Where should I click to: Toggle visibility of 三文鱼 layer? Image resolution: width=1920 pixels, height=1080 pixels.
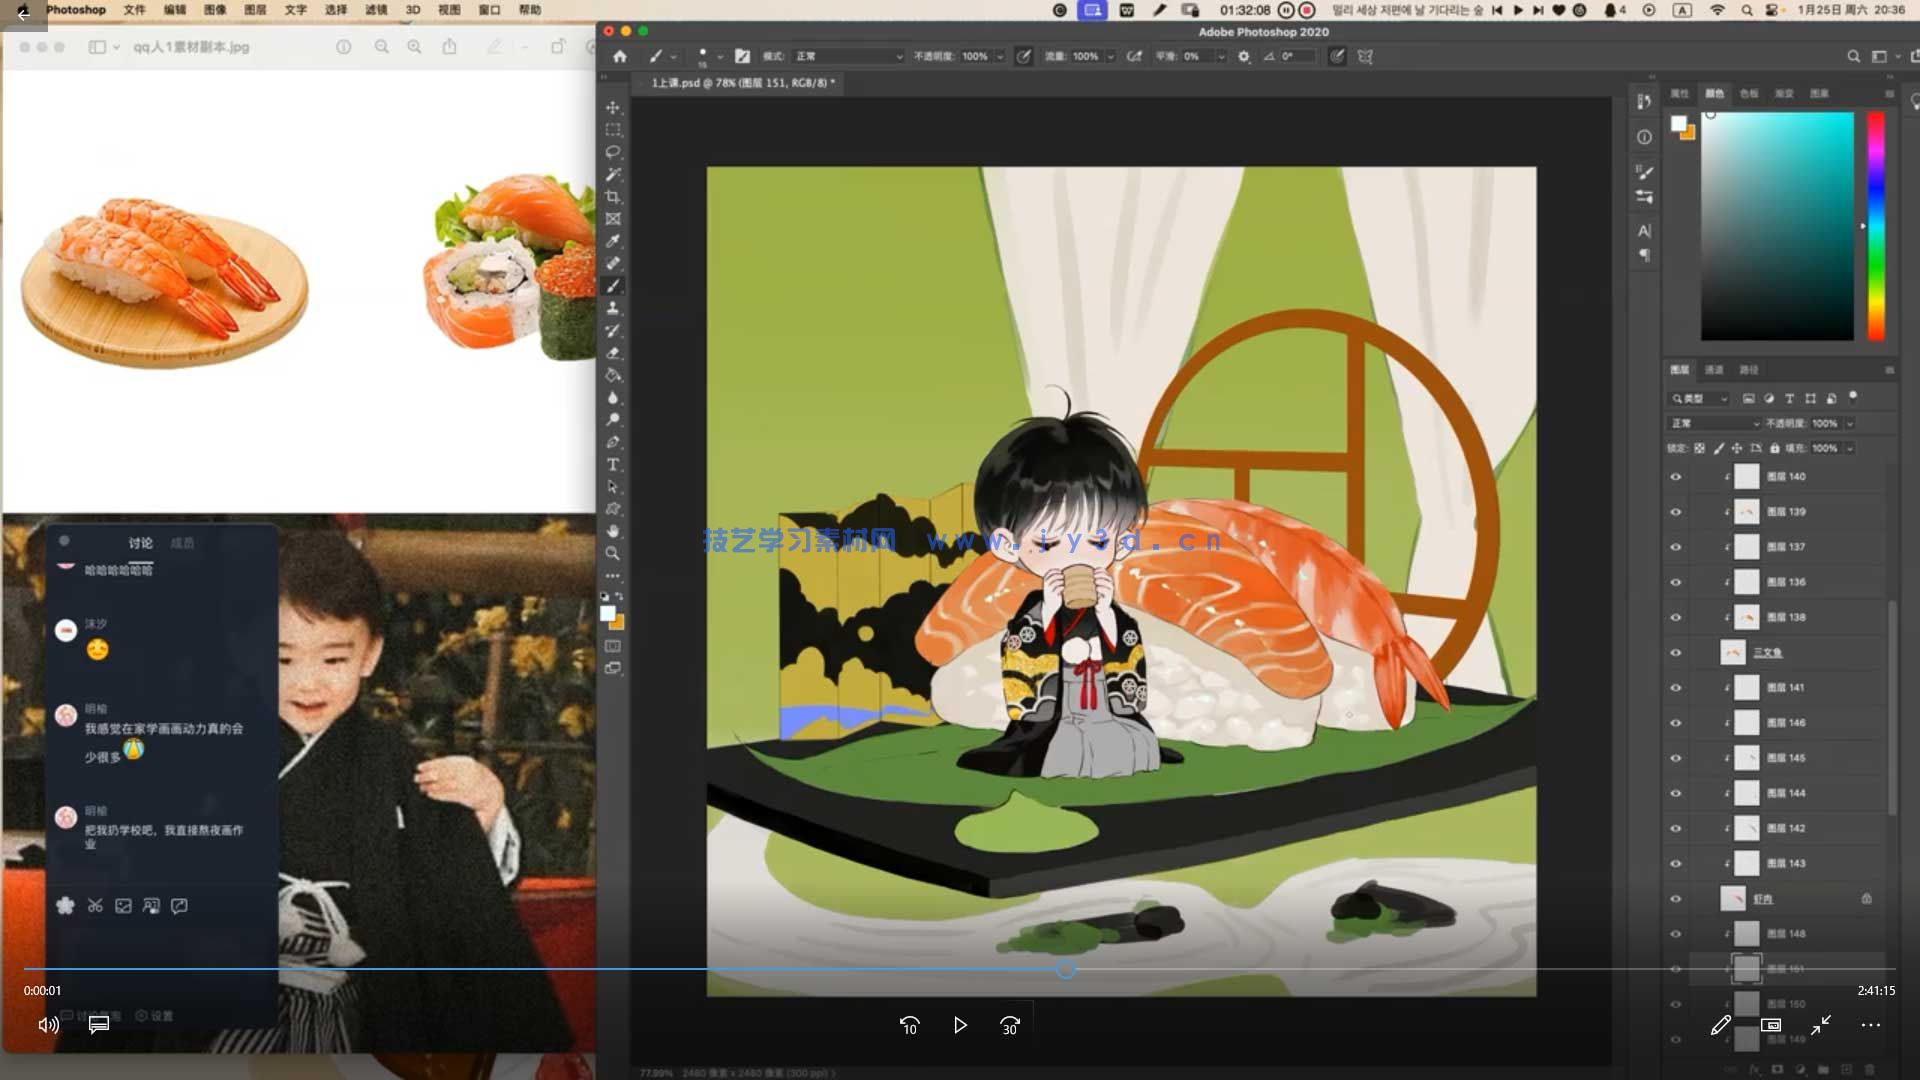pyautogui.click(x=1676, y=653)
